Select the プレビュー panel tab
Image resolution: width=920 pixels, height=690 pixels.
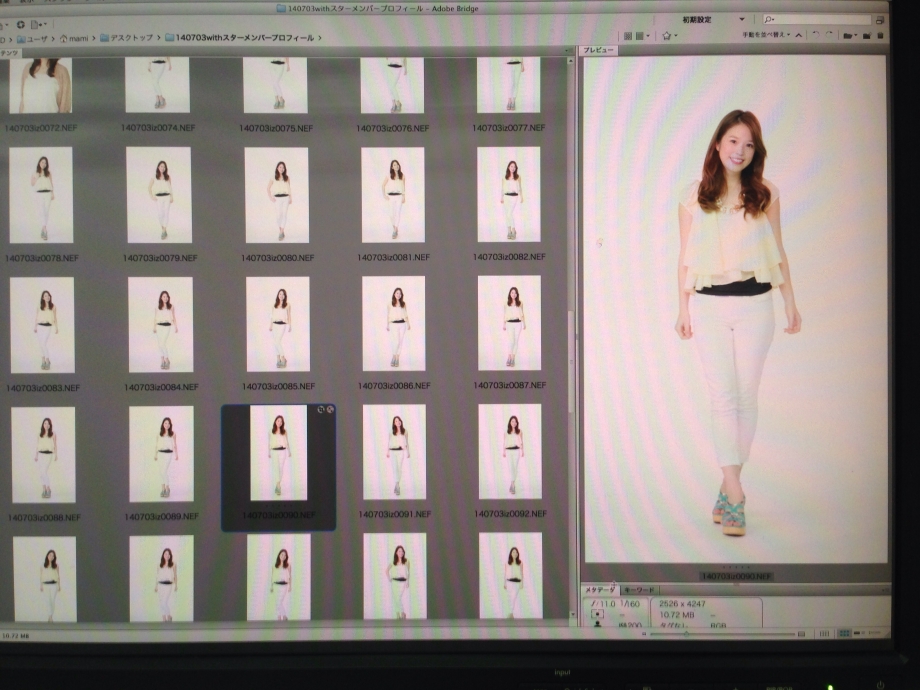point(598,50)
